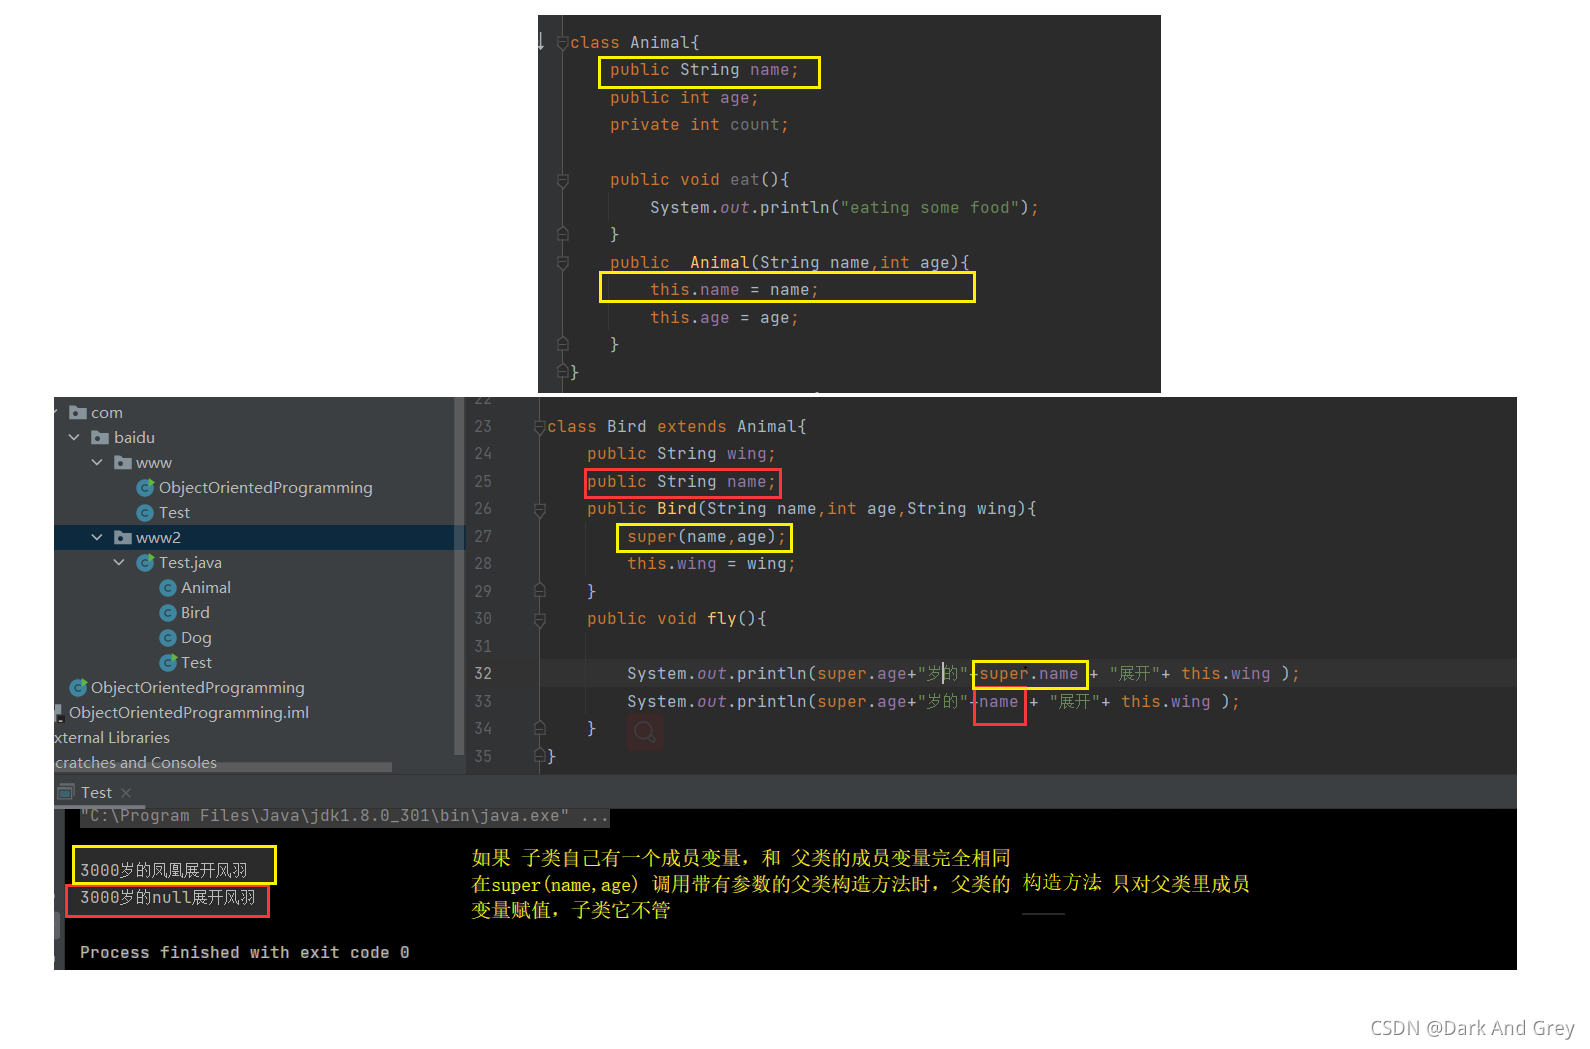Viewport: 1590px width, 1049px height.
Task: Select the Test tab in Run panel
Action: (96, 793)
